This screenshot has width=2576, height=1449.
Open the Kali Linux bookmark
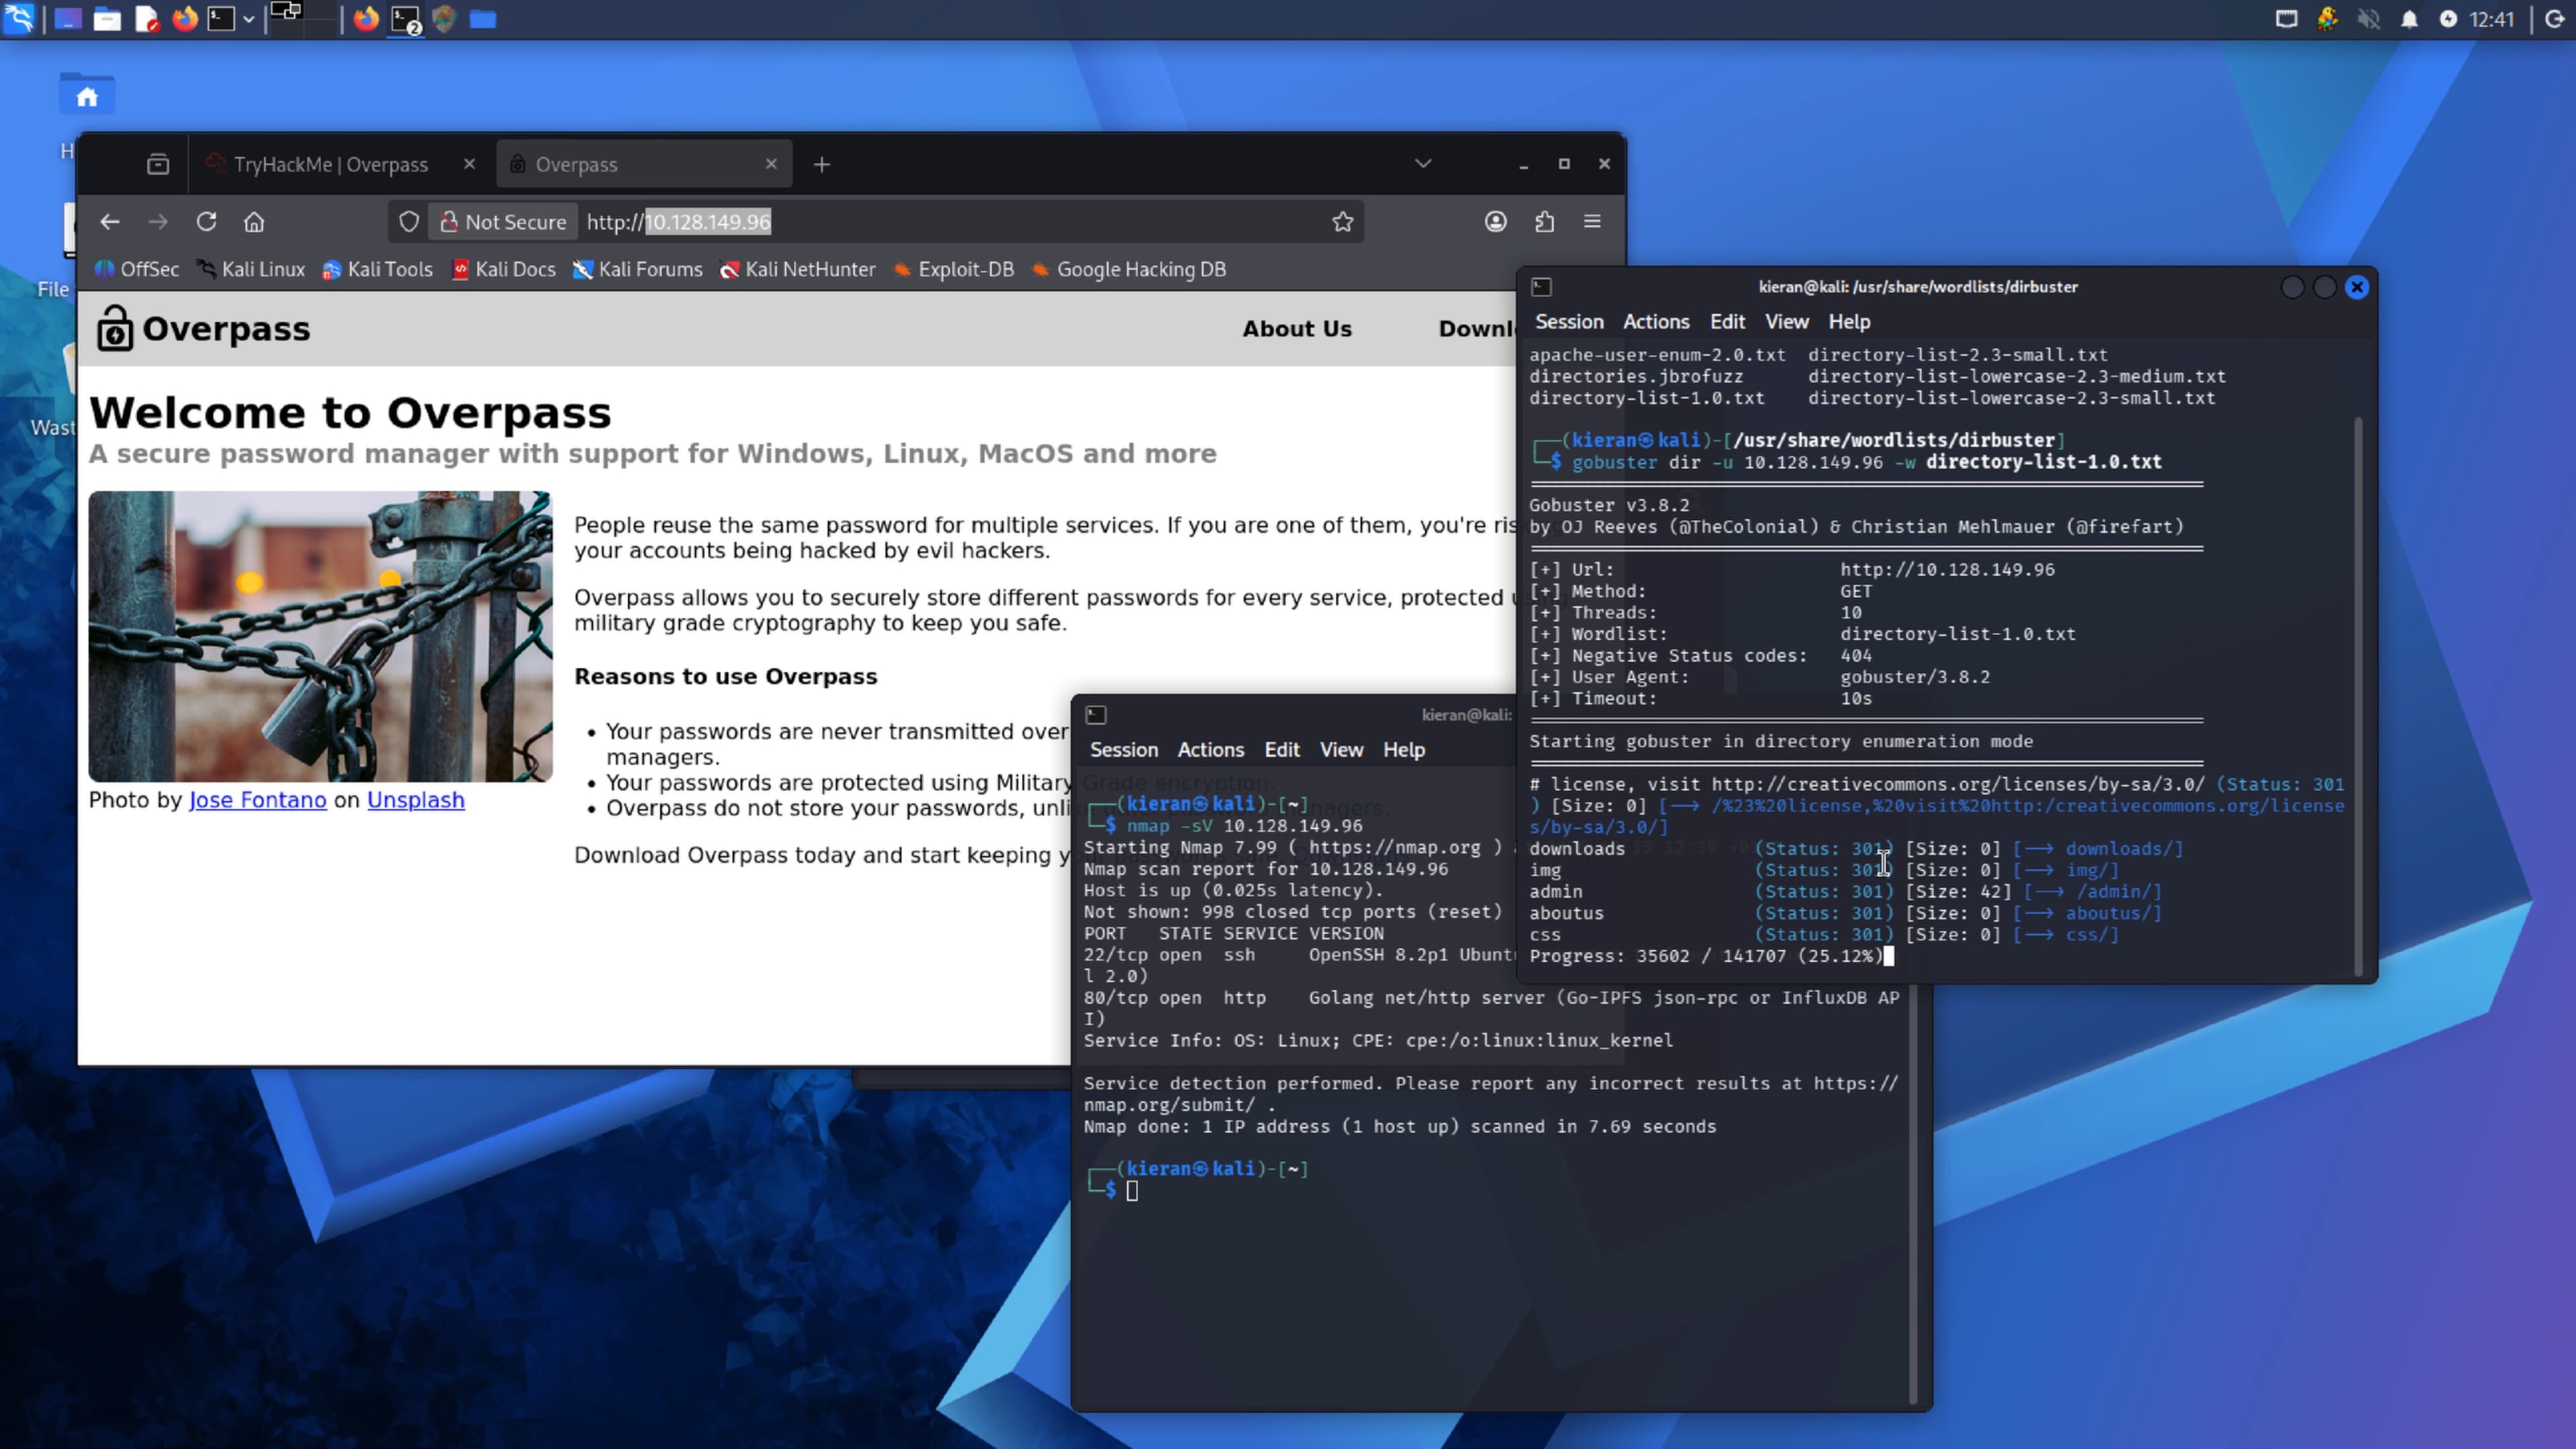(251, 269)
